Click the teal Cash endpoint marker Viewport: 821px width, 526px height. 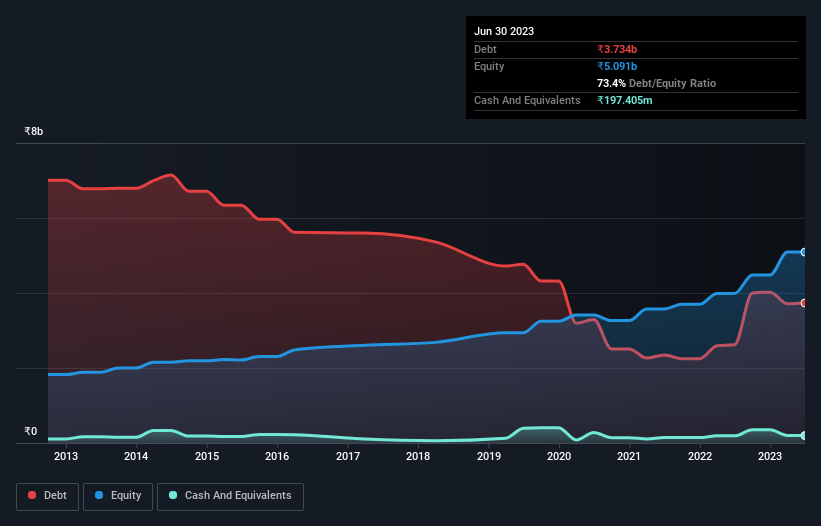(x=804, y=435)
